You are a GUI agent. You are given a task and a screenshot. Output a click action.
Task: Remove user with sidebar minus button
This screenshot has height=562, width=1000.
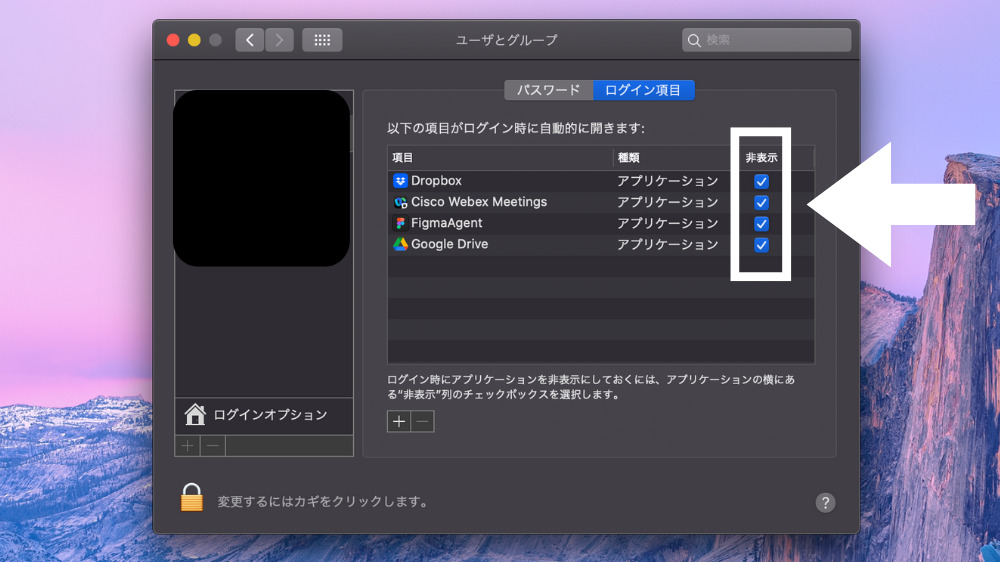pos(213,445)
